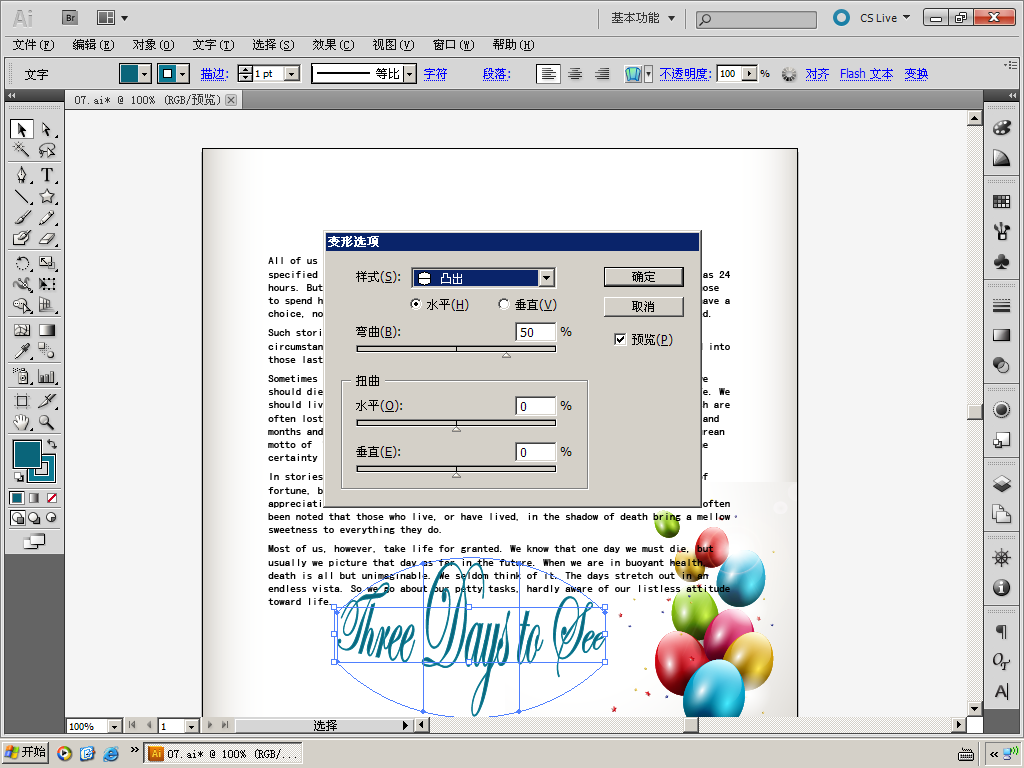Screen dimensions: 1024x768
Task: Align text right in control bar
Action: (x=601, y=74)
